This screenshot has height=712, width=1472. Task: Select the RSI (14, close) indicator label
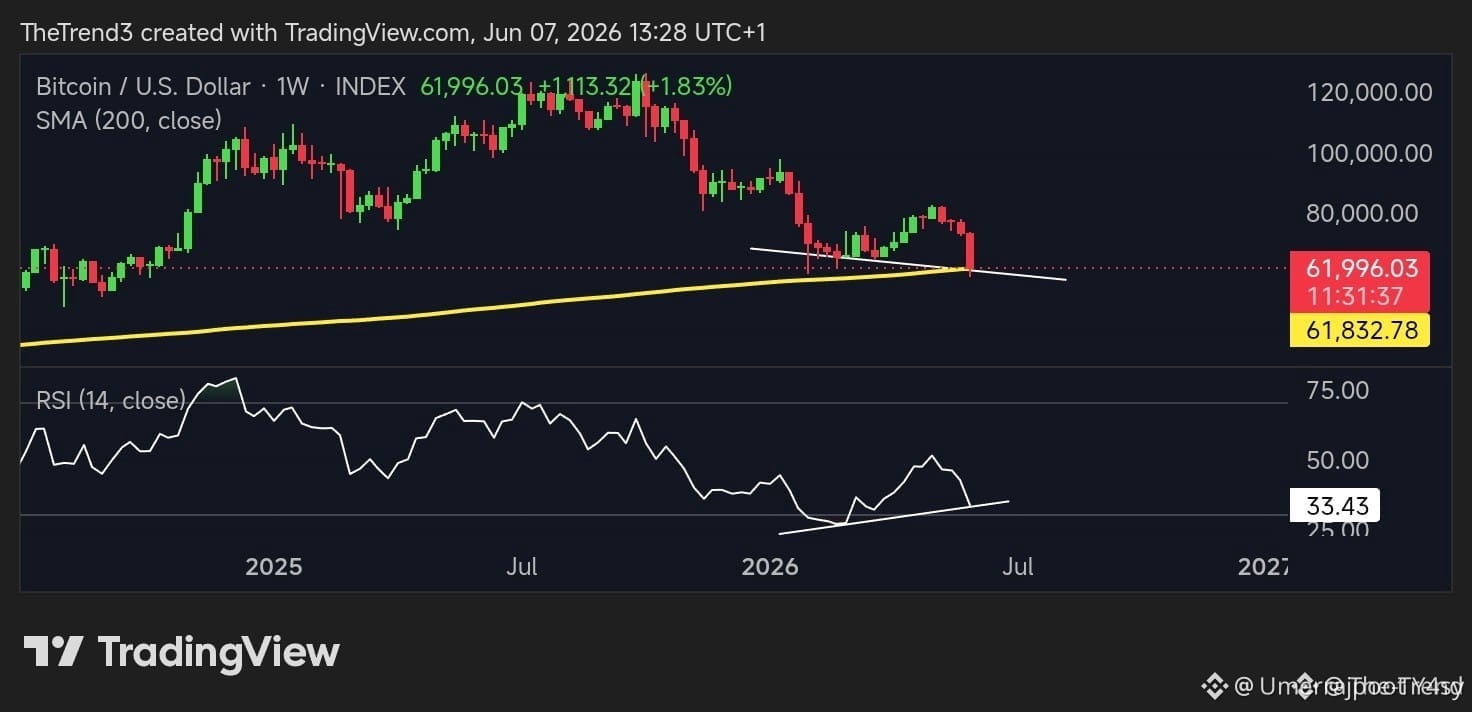point(111,401)
